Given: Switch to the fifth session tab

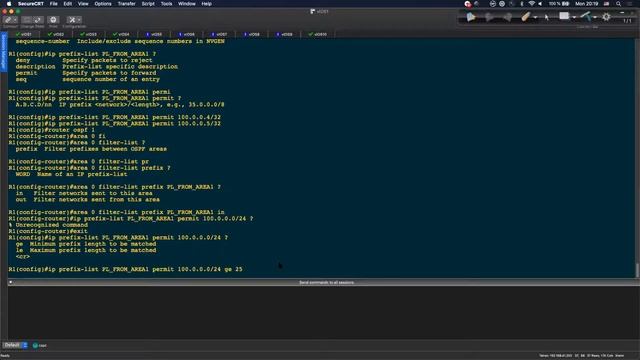Looking at the screenshot, I should click(x=154, y=34).
